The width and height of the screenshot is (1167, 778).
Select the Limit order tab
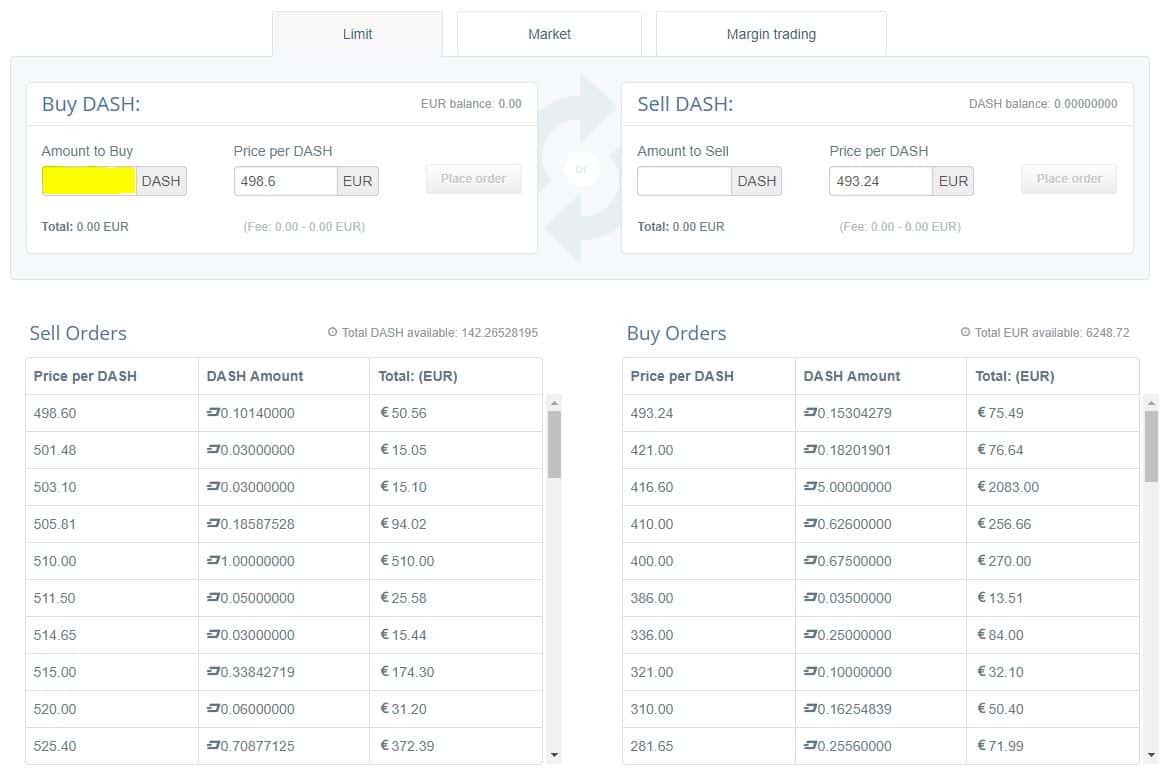[x=357, y=34]
